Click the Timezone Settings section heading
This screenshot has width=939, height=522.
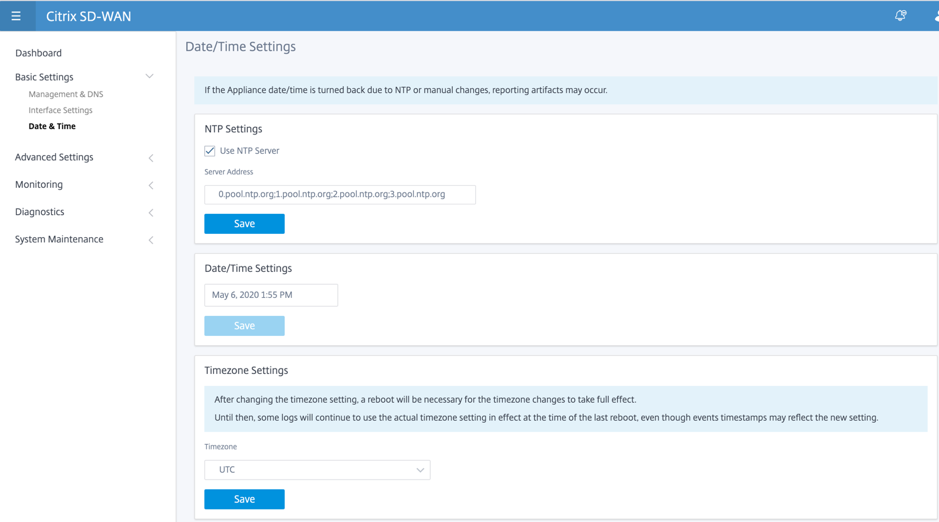(x=246, y=370)
